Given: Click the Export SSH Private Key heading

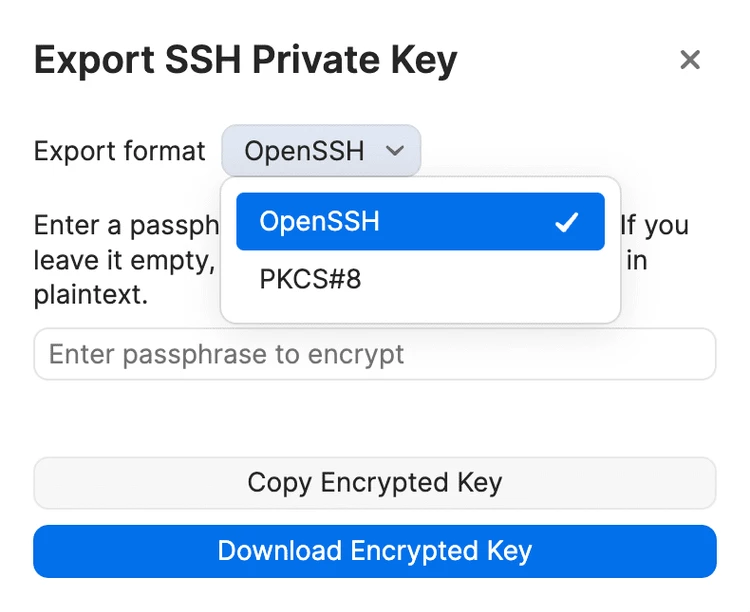Looking at the screenshot, I should pos(246,61).
